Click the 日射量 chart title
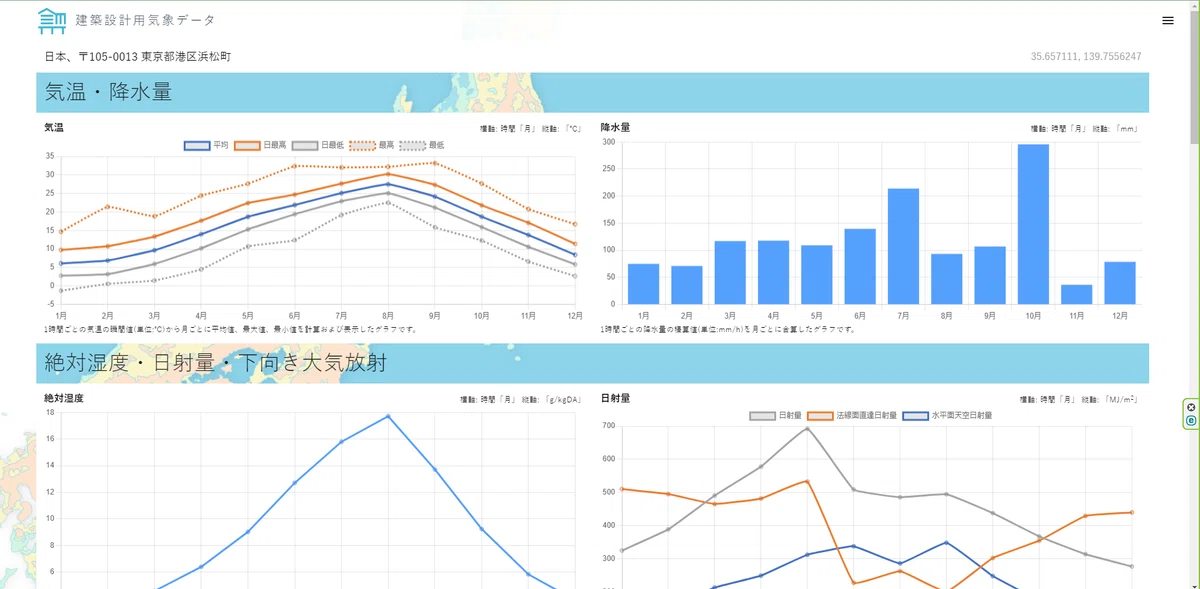This screenshot has height=589, width=1200. click(x=615, y=398)
